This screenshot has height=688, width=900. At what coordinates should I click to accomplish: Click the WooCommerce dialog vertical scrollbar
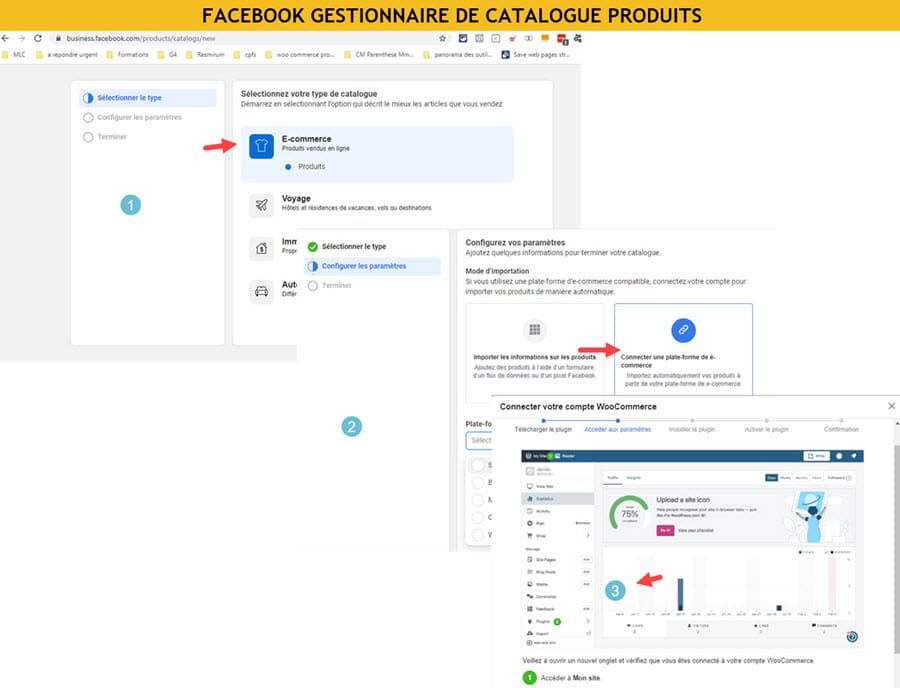pyautogui.click(x=897, y=549)
